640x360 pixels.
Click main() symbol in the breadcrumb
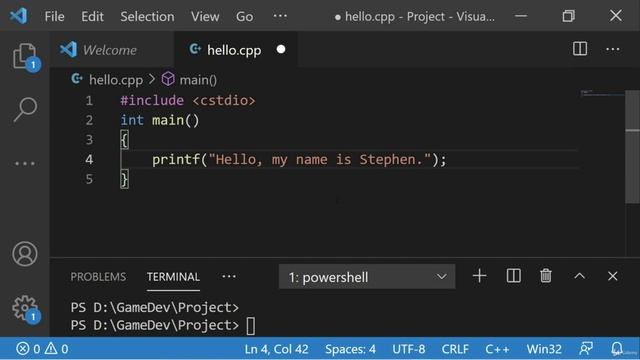pos(198,80)
